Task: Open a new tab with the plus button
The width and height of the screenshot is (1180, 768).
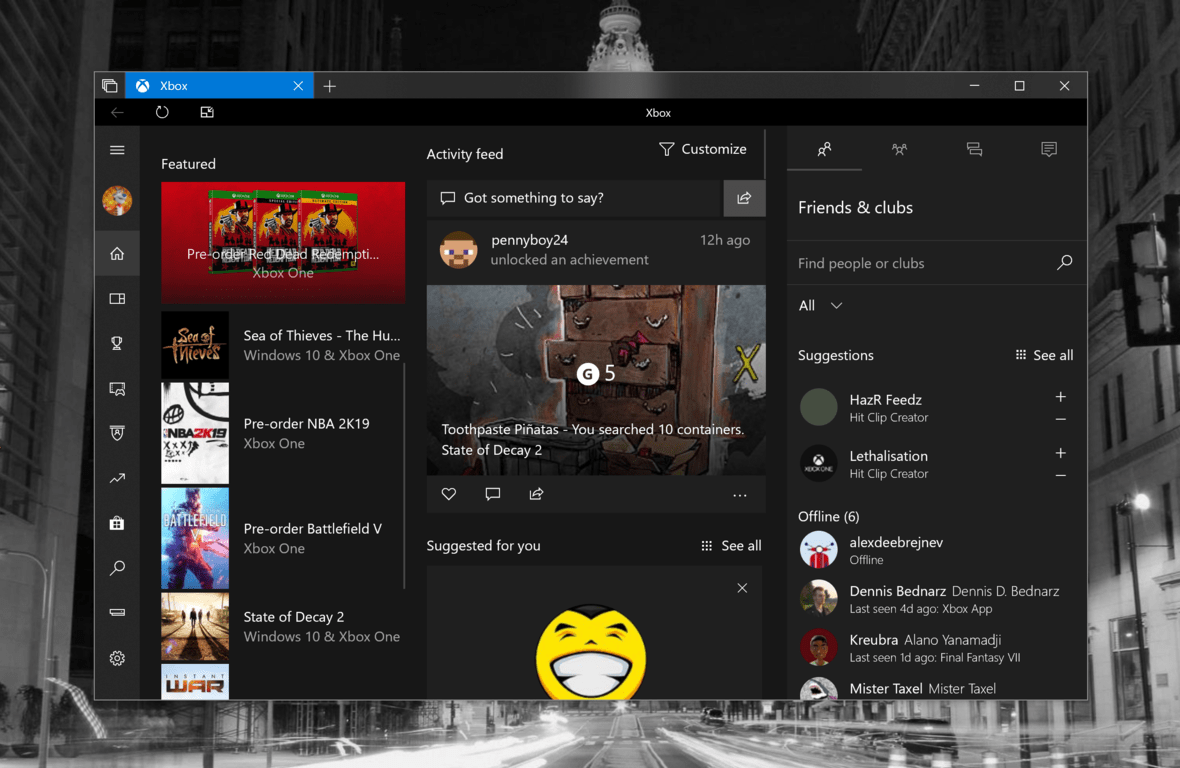Action: click(x=329, y=86)
